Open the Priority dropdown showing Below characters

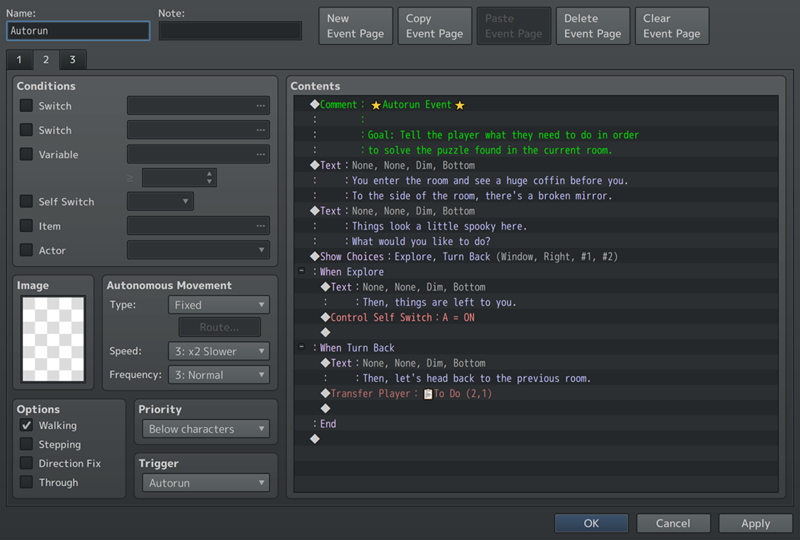pyautogui.click(x=207, y=429)
